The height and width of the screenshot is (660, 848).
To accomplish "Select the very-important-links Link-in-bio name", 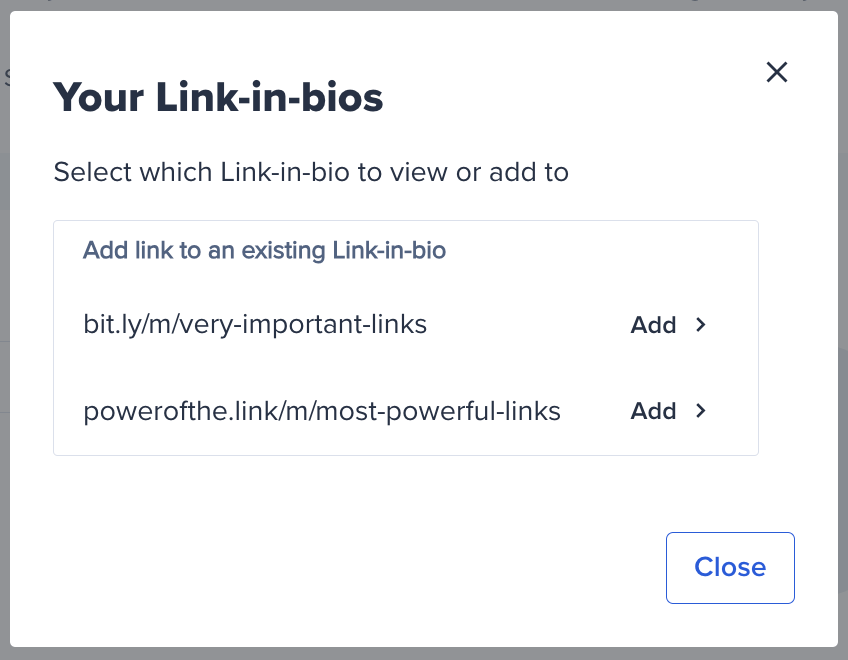I will (255, 324).
